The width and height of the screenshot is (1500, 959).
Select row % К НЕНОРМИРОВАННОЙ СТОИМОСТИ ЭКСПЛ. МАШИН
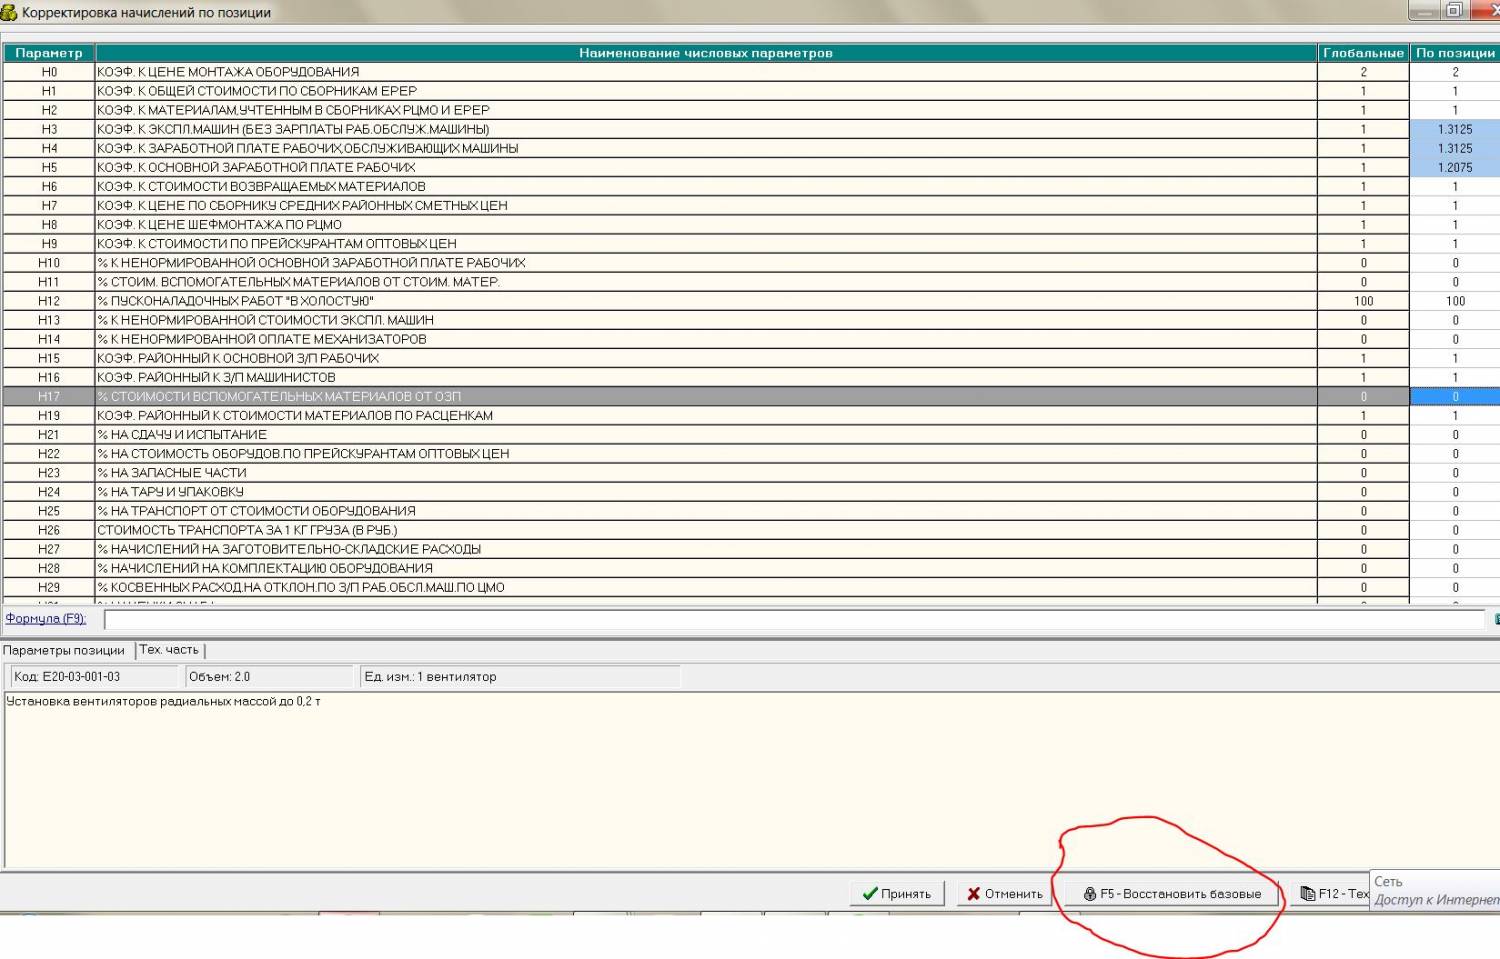(706, 320)
